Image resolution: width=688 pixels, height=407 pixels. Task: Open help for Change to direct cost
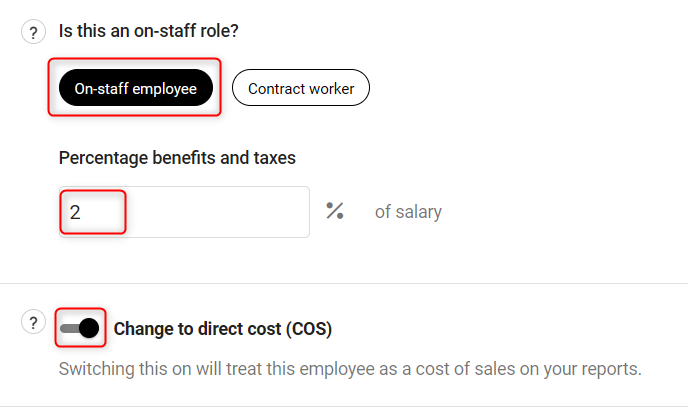click(x=33, y=322)
